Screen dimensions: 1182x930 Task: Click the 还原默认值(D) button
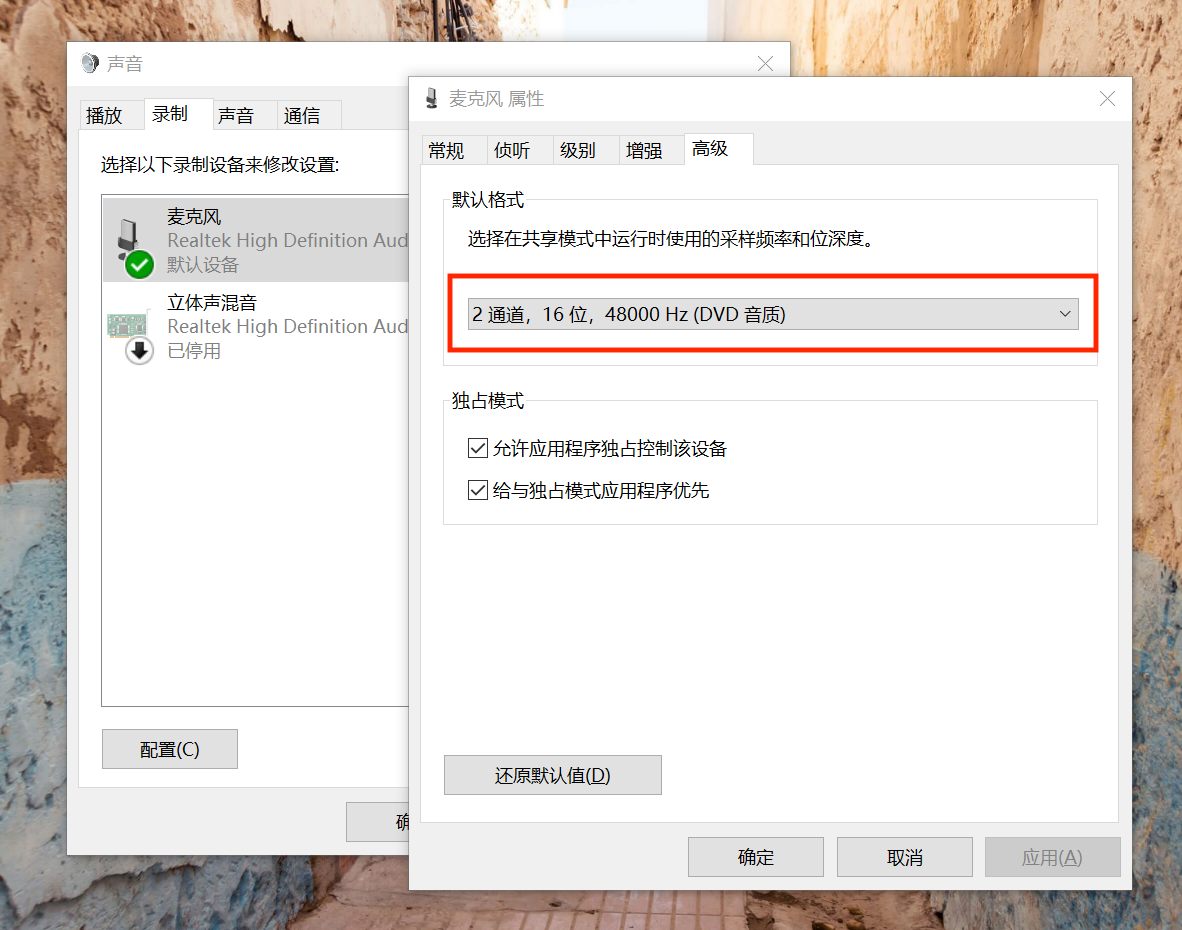click(x=553, y=775)
